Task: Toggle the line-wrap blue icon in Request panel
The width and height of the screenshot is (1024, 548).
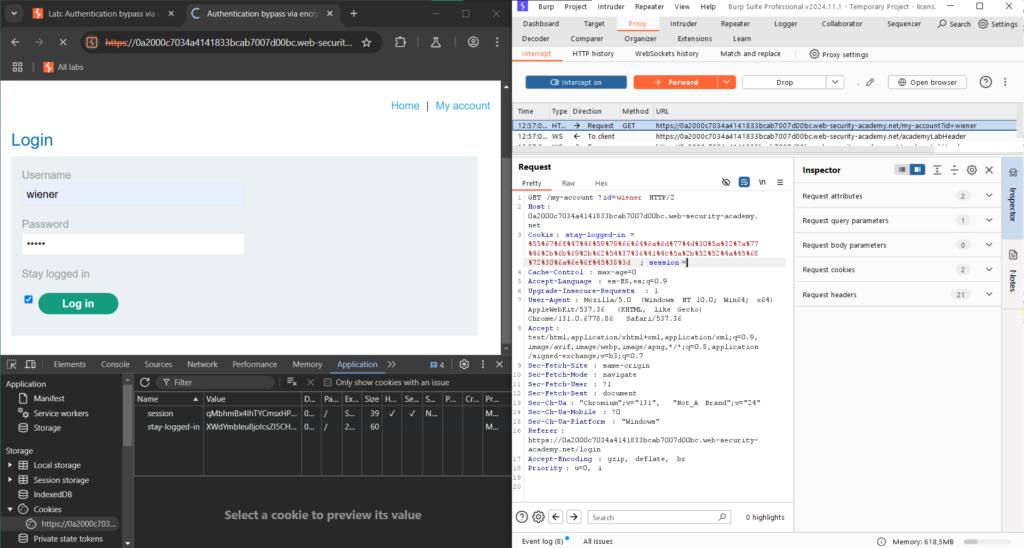Action: [744, 182]
